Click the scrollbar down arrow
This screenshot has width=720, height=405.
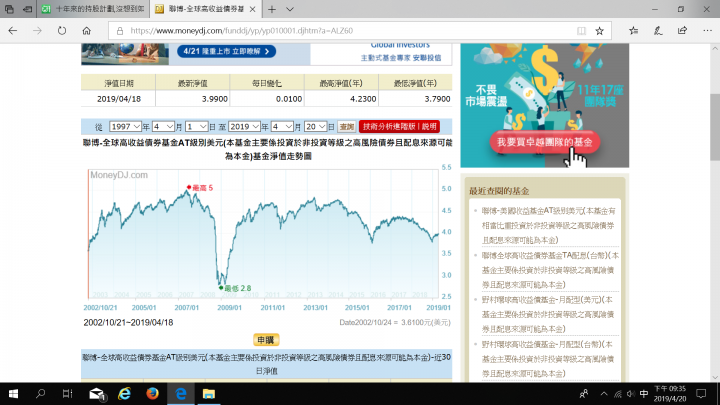pos(715,377)
